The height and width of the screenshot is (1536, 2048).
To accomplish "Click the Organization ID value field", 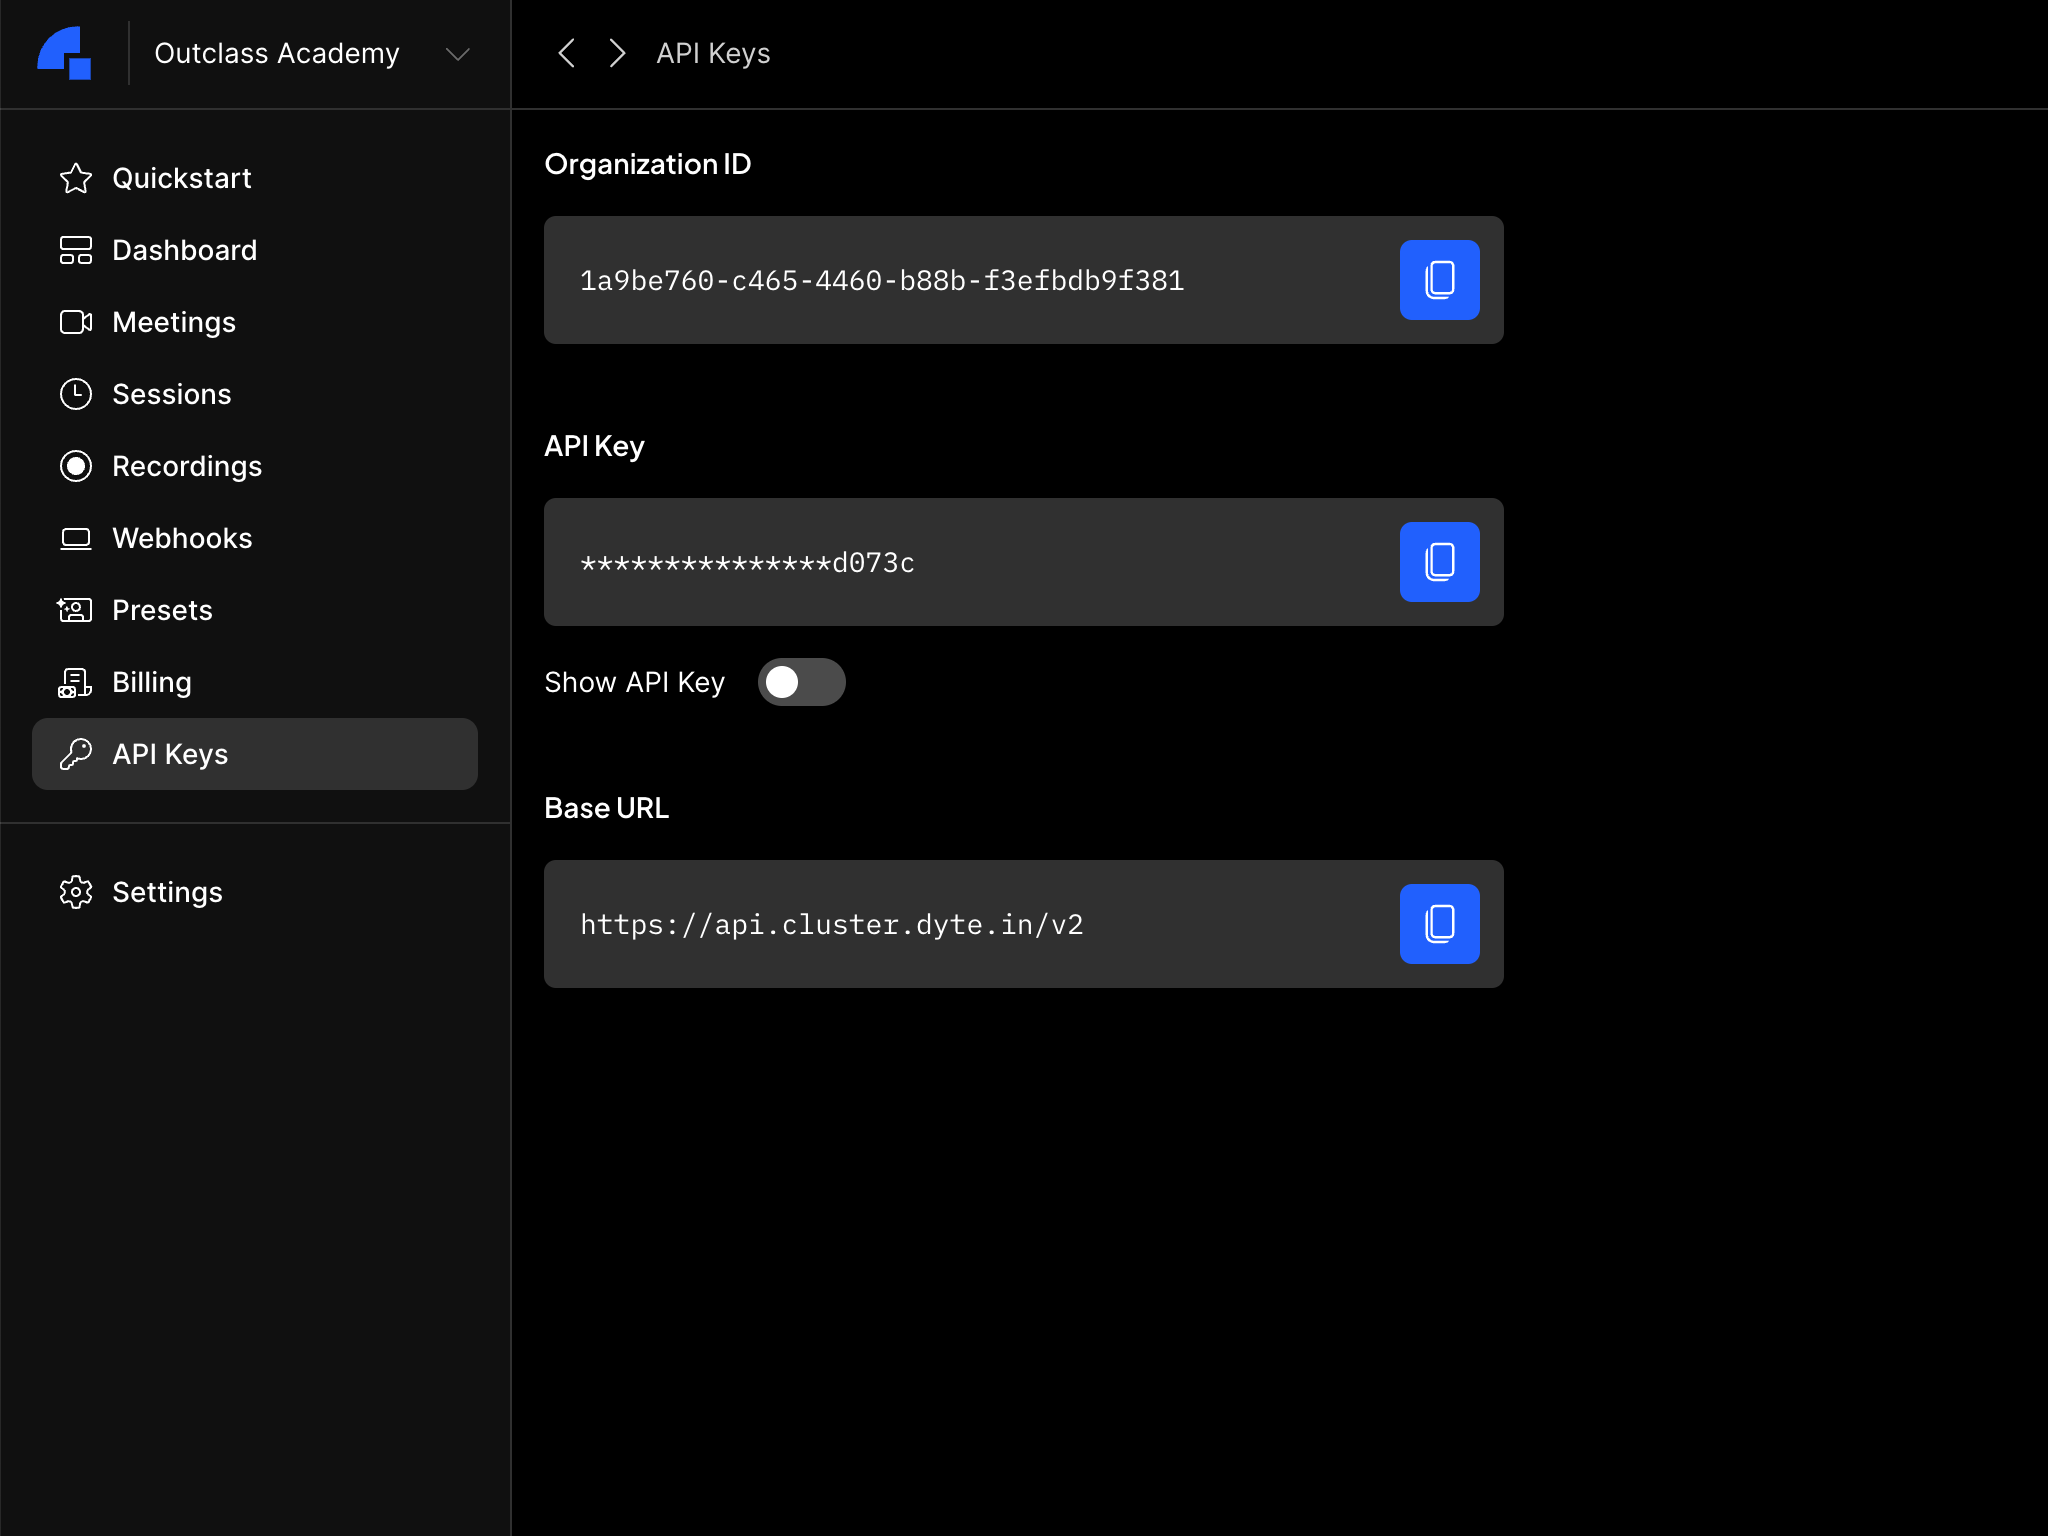I will (960, 280).
